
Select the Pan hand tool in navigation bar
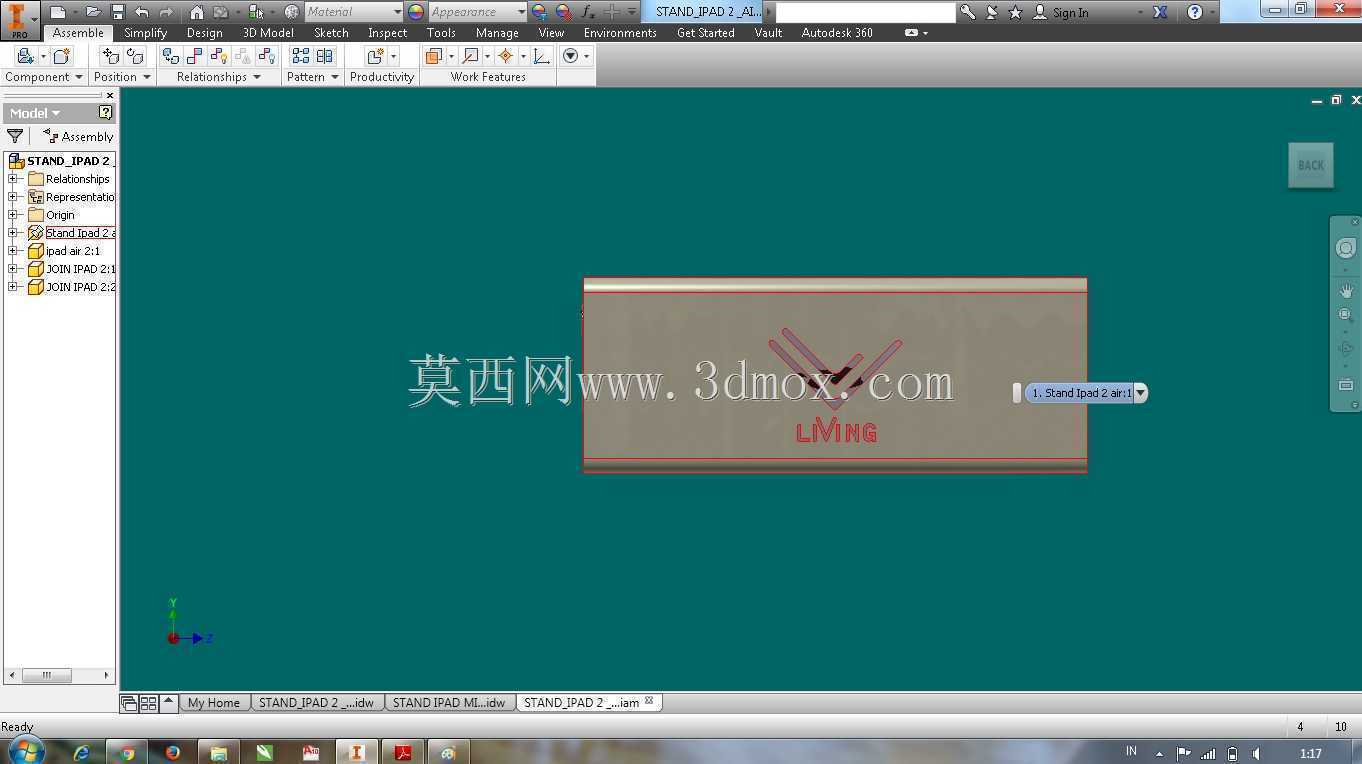pyautogui.click(x=1346, y=290)
